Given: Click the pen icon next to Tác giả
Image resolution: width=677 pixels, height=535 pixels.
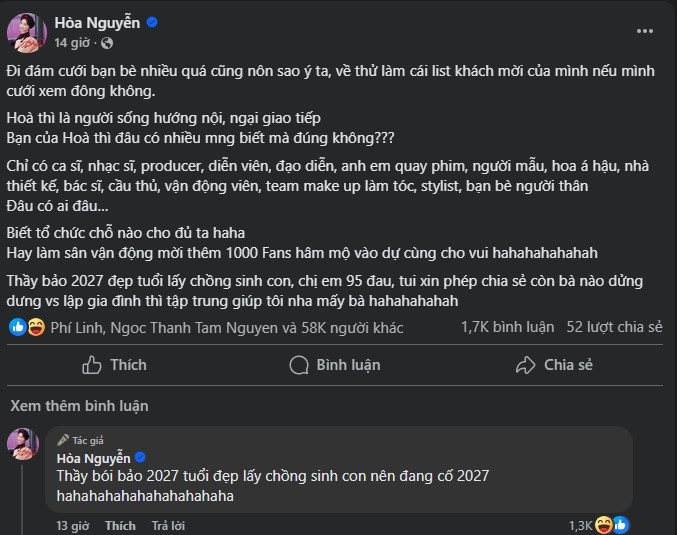Looking at the screenshot, I should 63,439.
